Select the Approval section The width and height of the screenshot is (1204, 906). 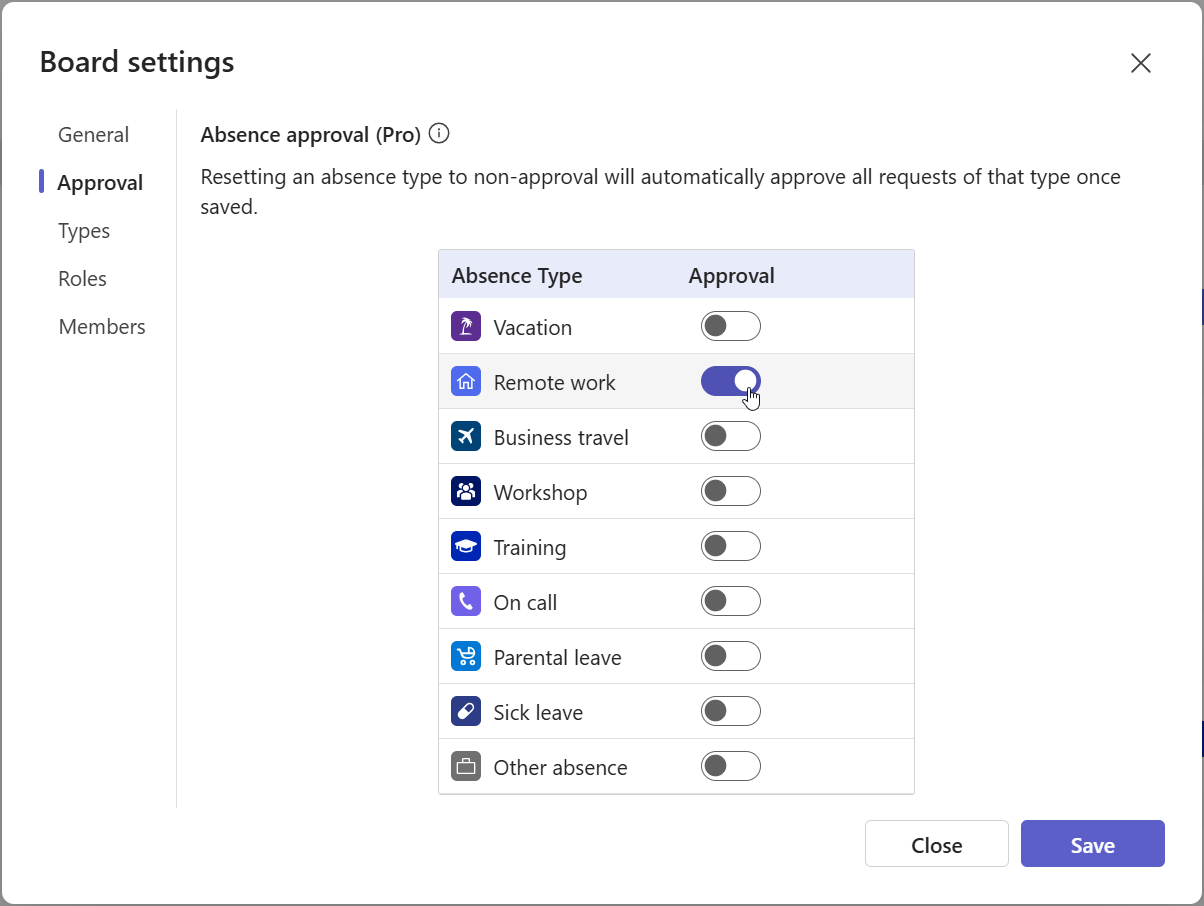(x=100, y=183)
